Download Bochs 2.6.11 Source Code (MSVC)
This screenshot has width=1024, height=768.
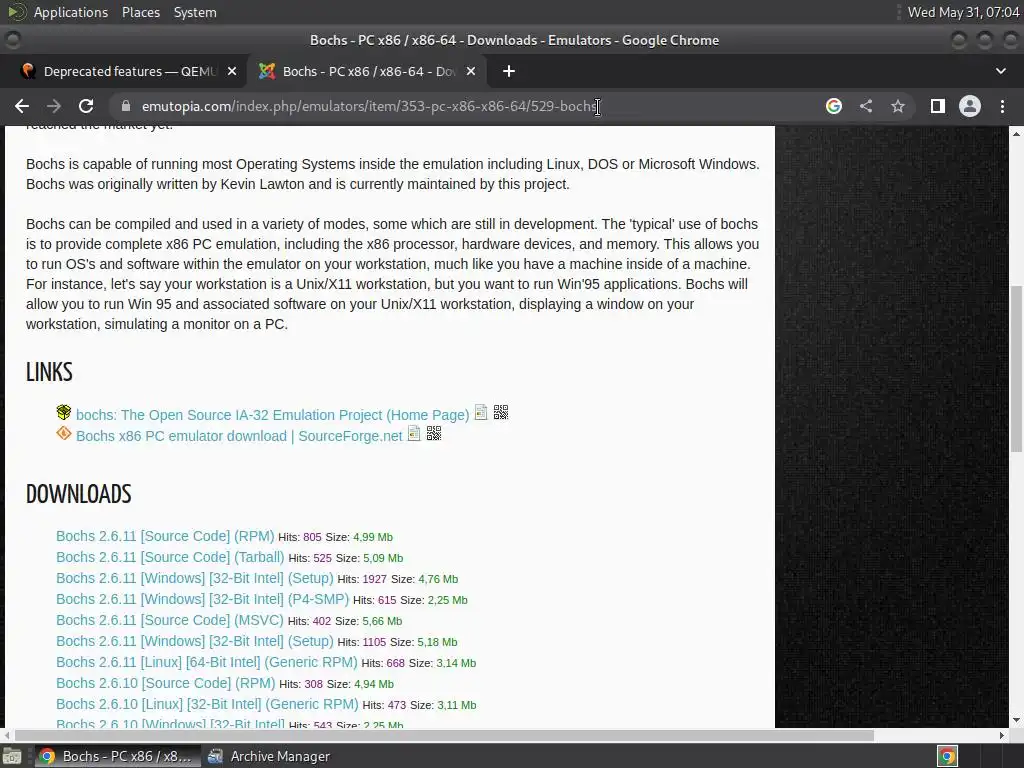170,620
